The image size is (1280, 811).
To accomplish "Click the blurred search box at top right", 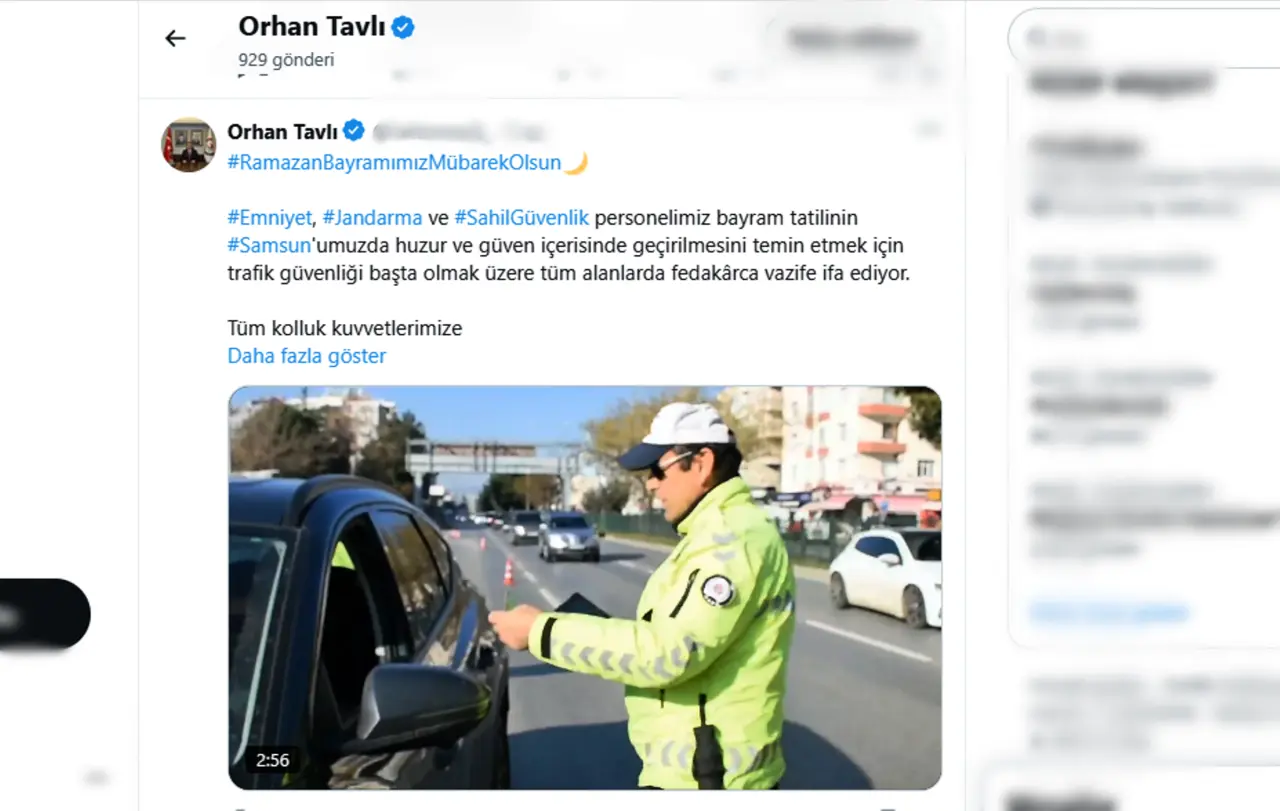I will tap(1144, 38).
